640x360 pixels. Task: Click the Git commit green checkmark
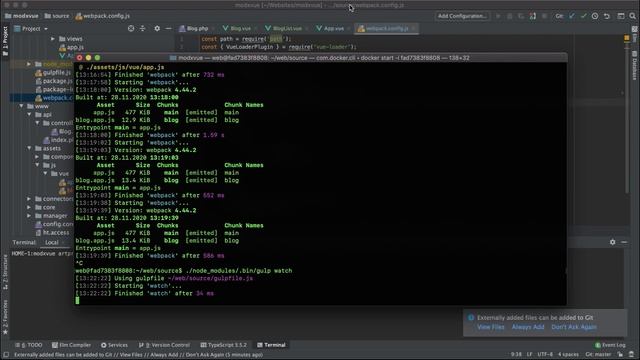coord(584,16)
